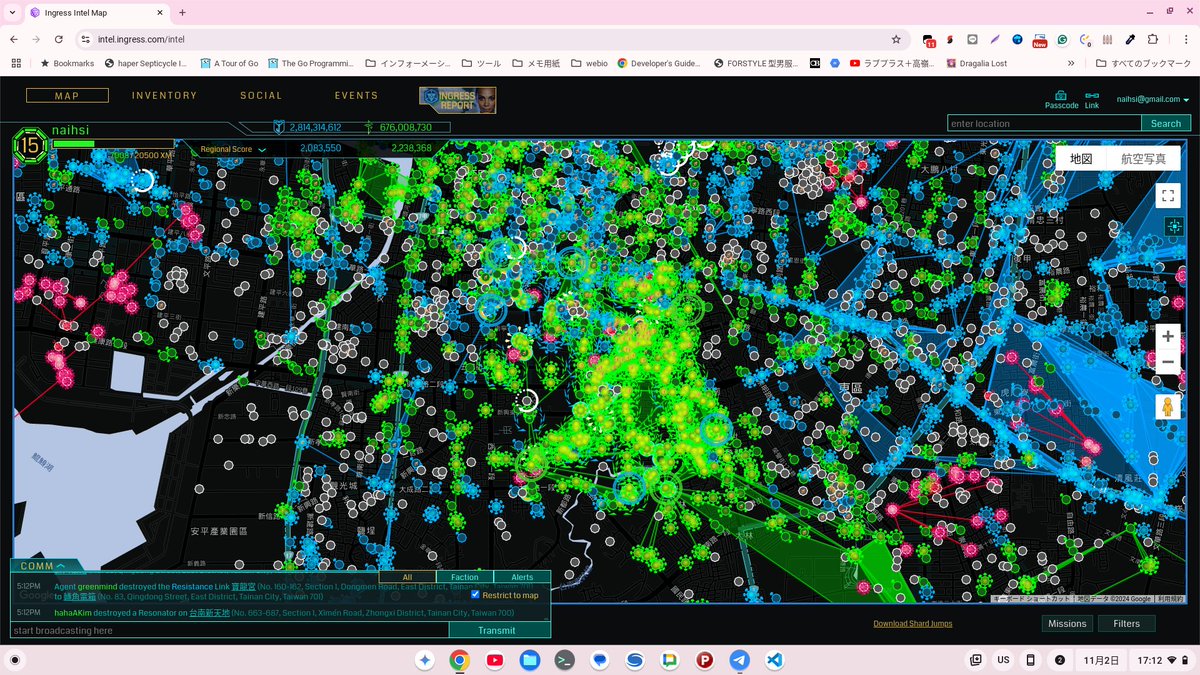The image size is (1200, 675).
Task: Select the MAP tab
Action: pos(67,96)
